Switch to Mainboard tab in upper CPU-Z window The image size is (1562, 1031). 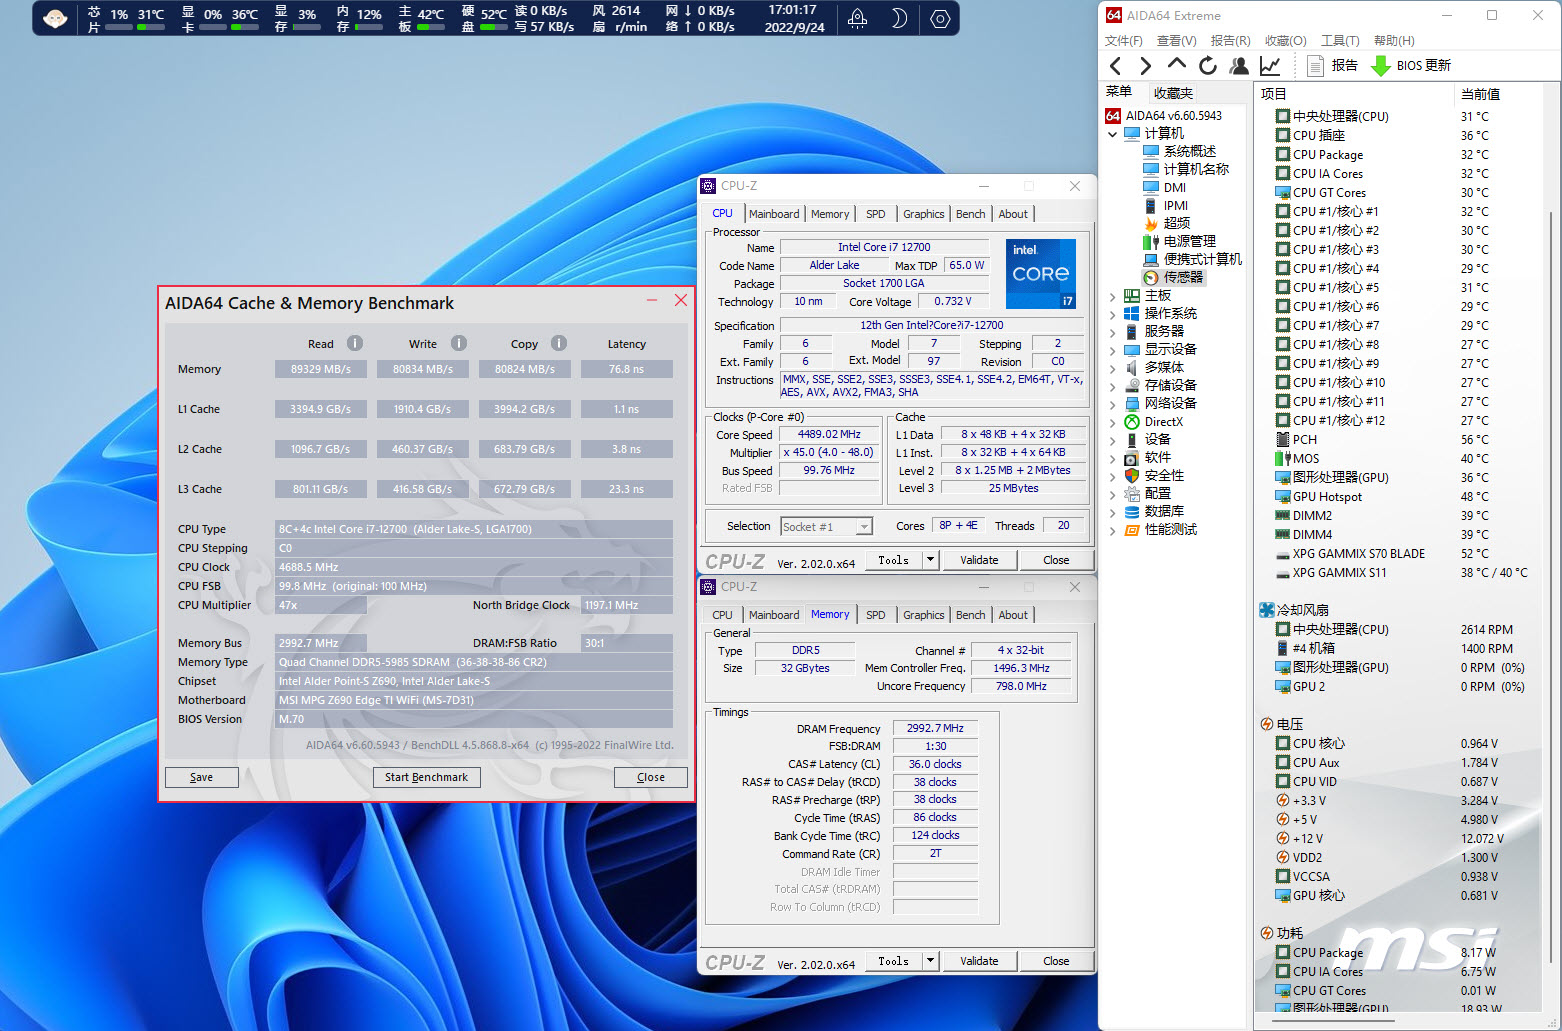[773, 214]
